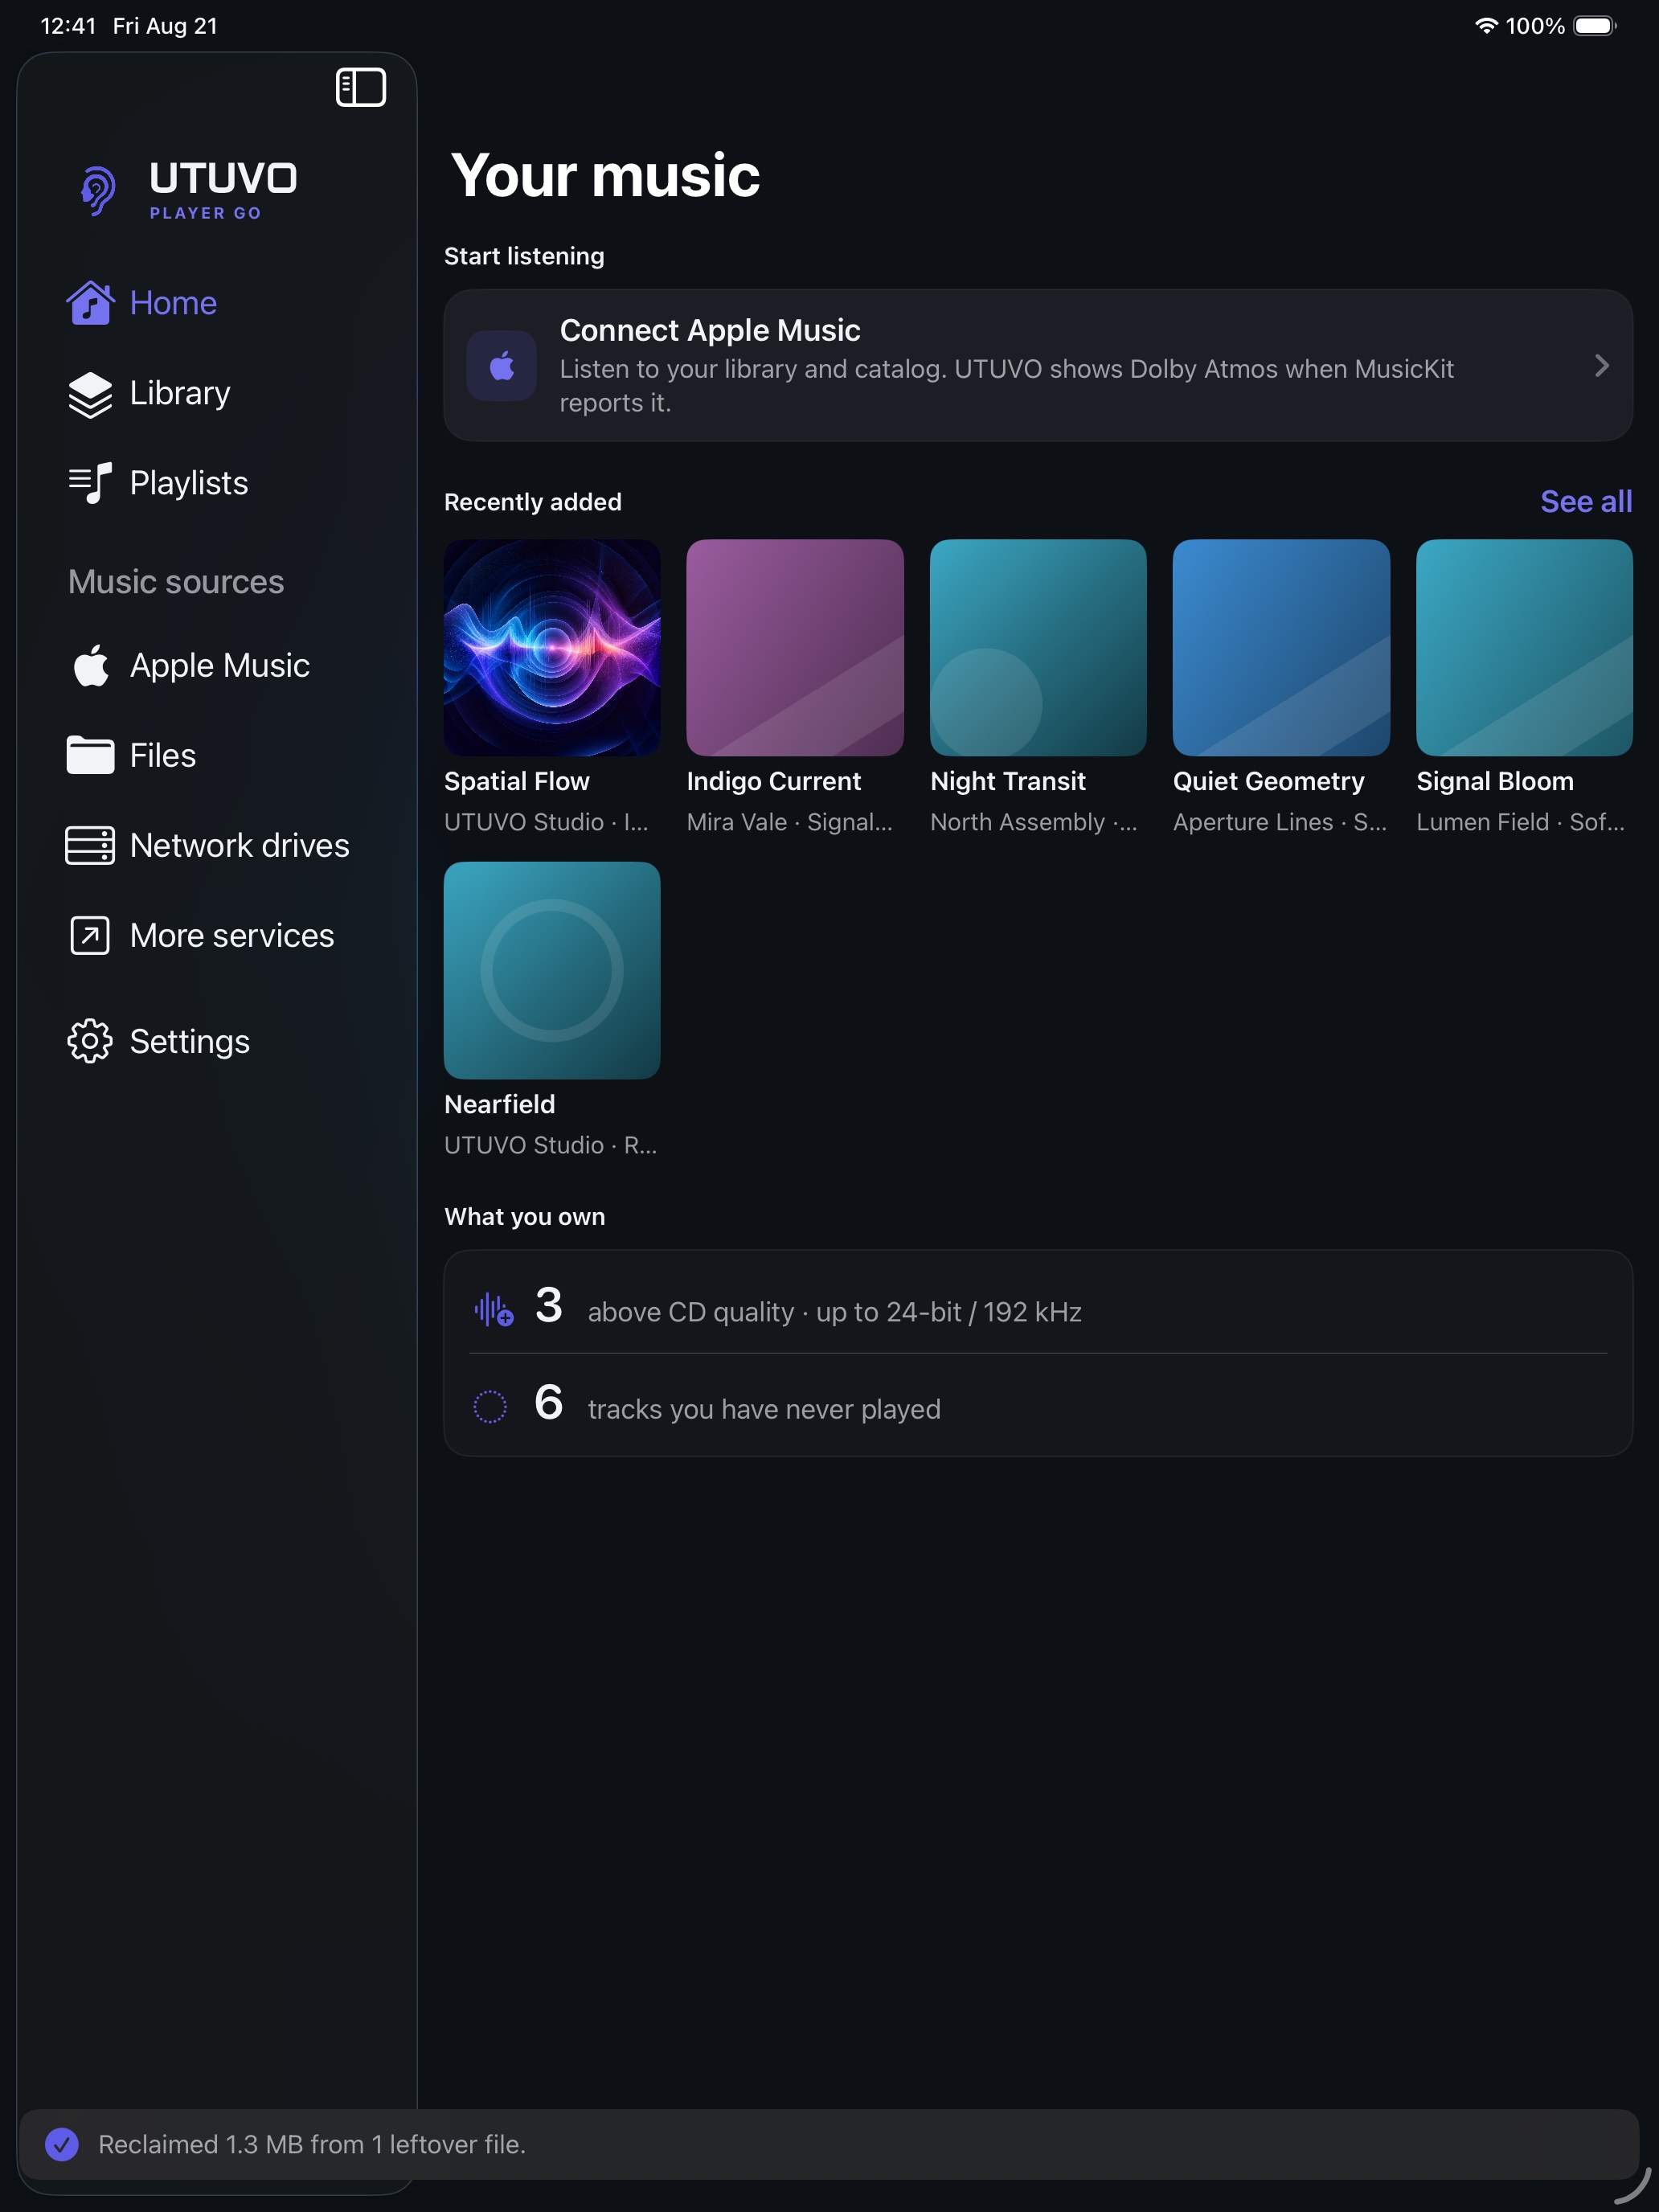Screen dimensions: 1659x2212
Task: Open Night Transit album artwork
Action: (x=1038, y=647)
